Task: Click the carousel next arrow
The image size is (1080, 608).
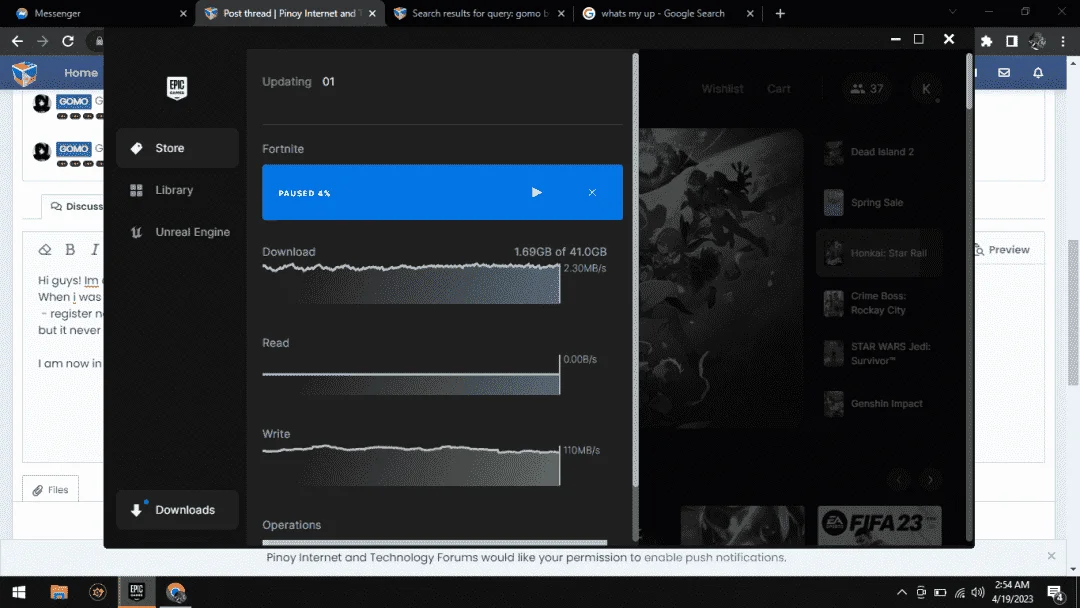Action: coord(931,480)
